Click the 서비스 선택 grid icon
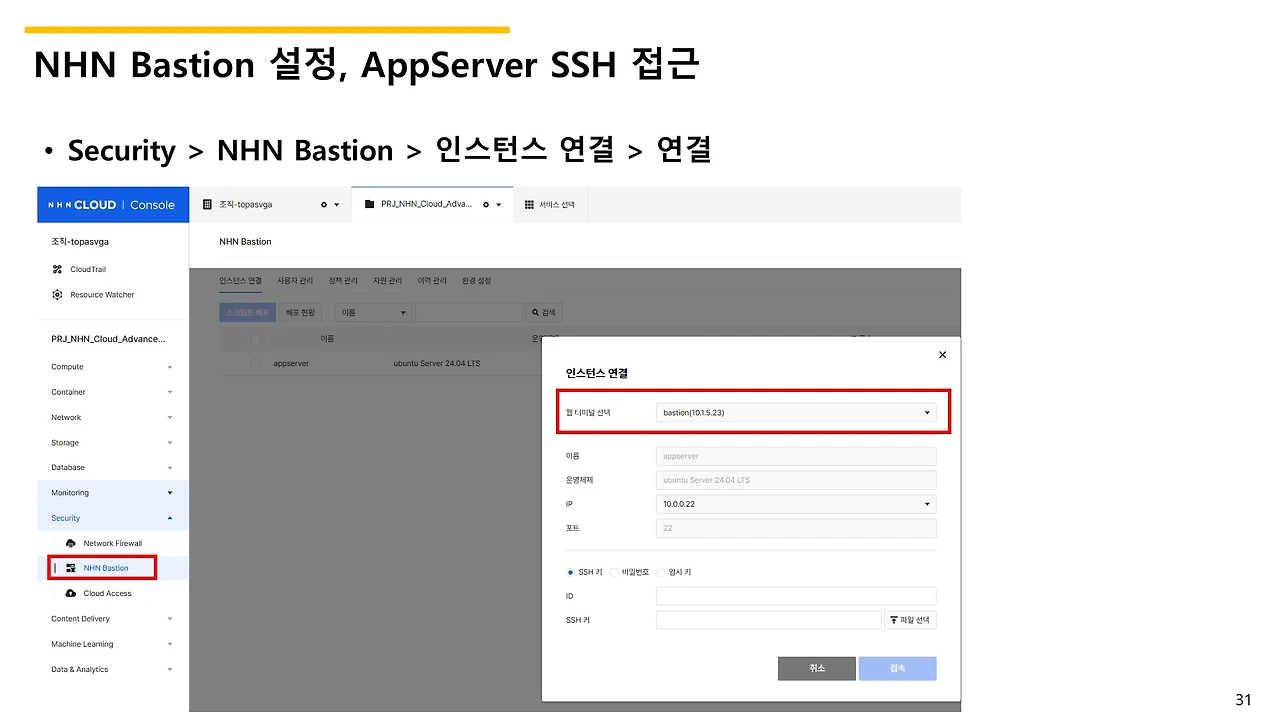 (x=529, y=205)
